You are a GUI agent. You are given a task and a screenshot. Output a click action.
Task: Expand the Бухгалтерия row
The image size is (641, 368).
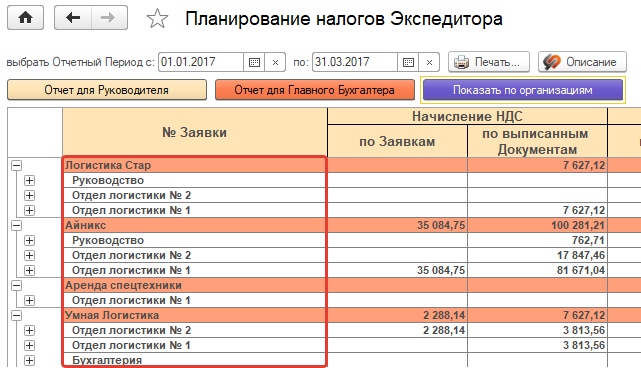[29, 360]
